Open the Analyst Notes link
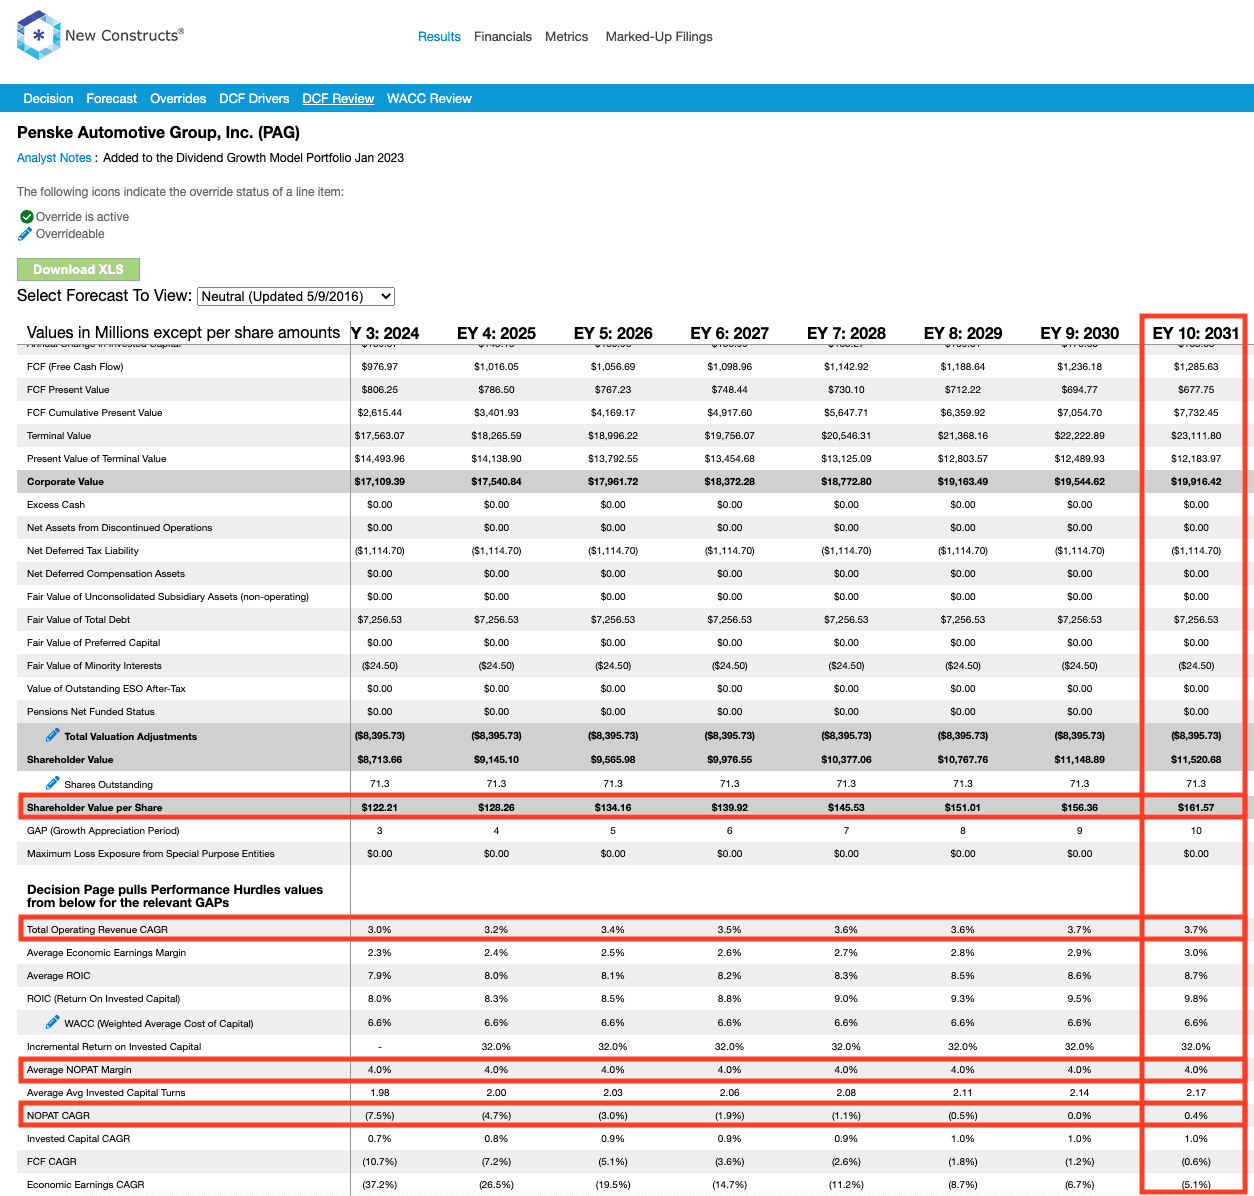Image resolution: width=1254 pixels, height=1196 pixels. (x=54, y=158)
